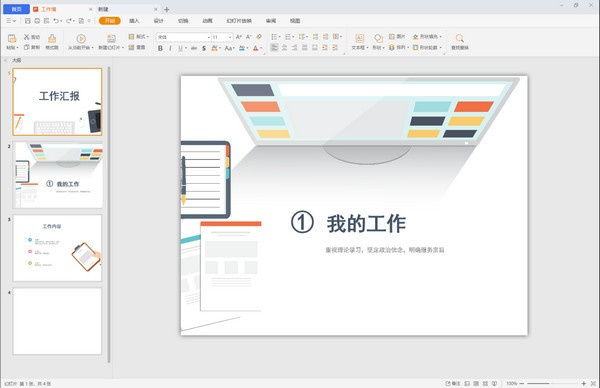Click the New Slide icon
600x388 pixels.
point(111,38)
